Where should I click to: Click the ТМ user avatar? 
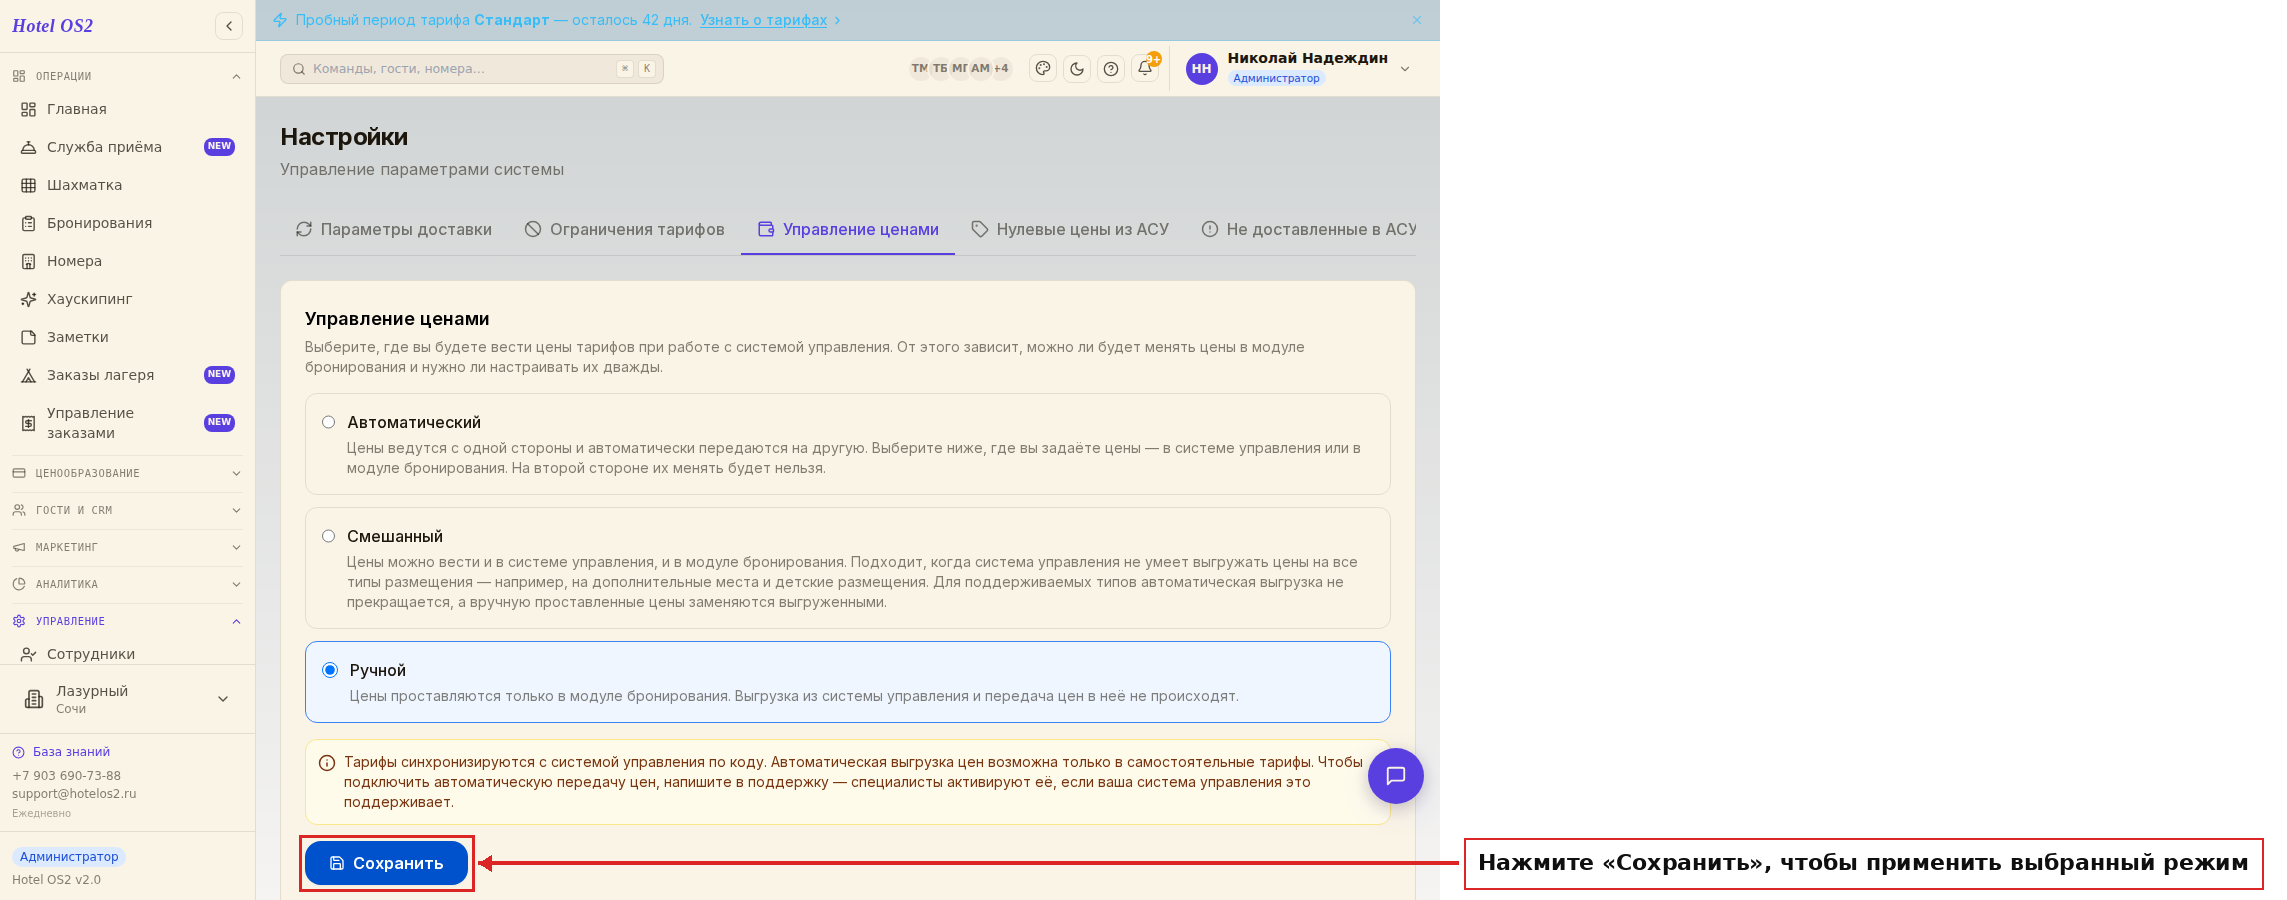click(919, 69)
